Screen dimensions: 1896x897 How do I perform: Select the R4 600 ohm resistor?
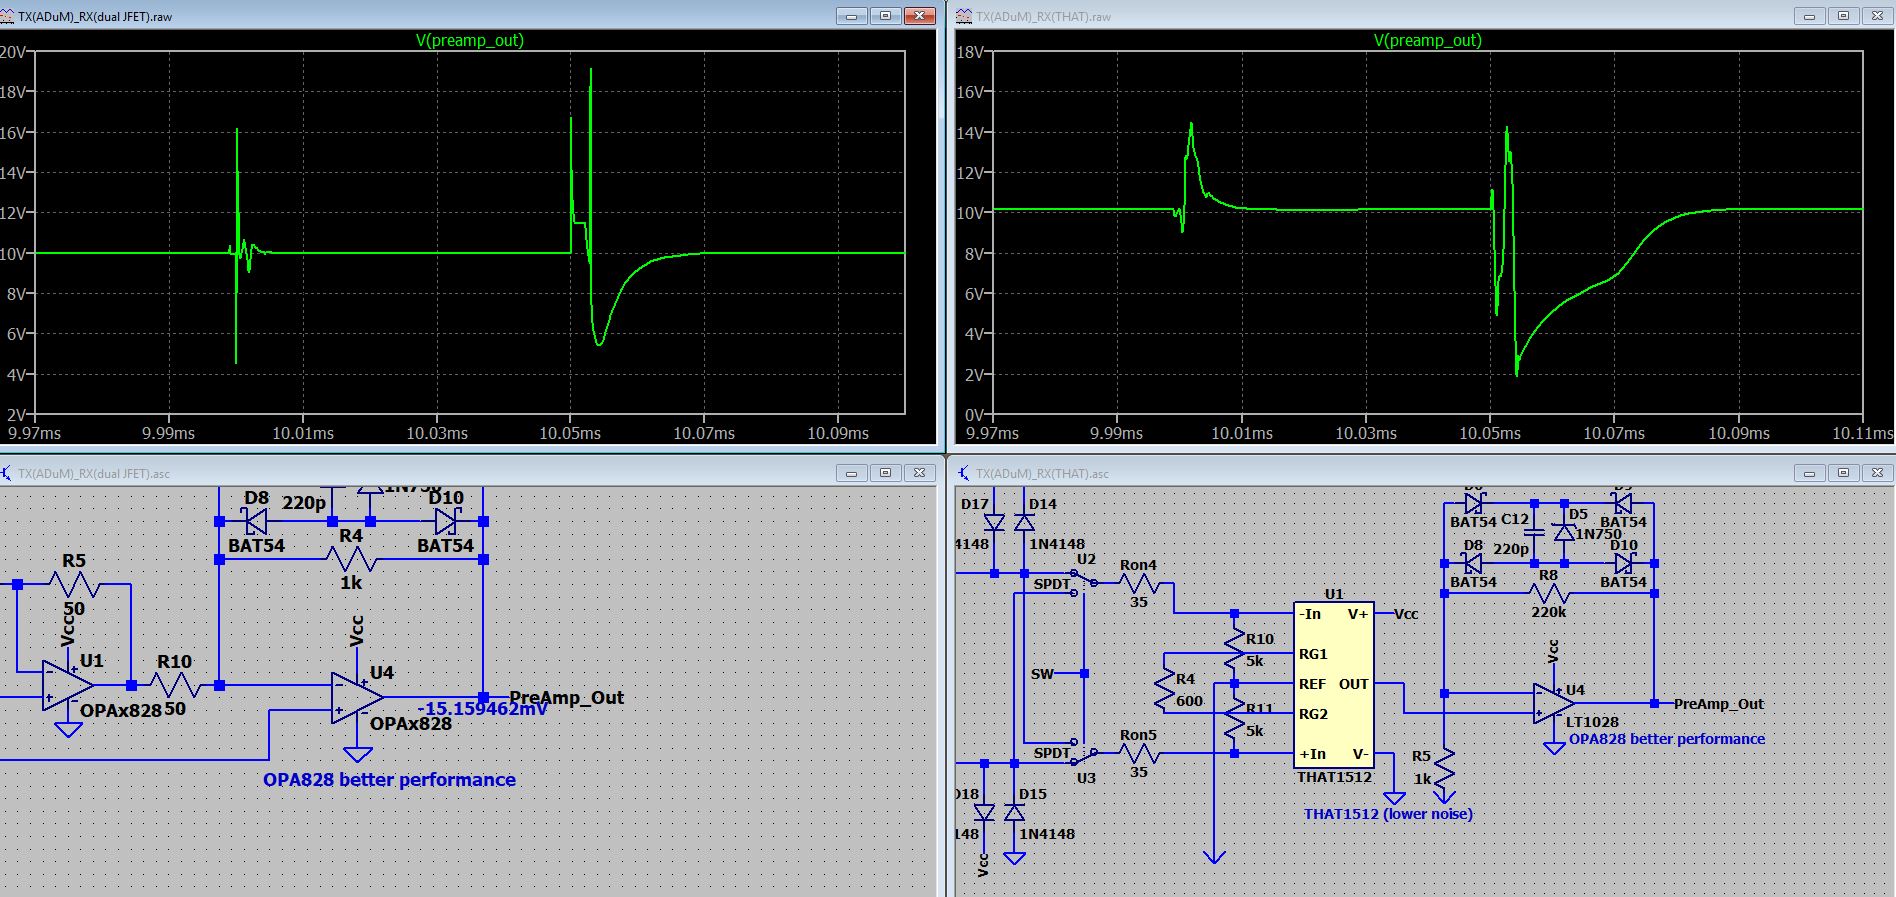click(x=1164, y=690)
